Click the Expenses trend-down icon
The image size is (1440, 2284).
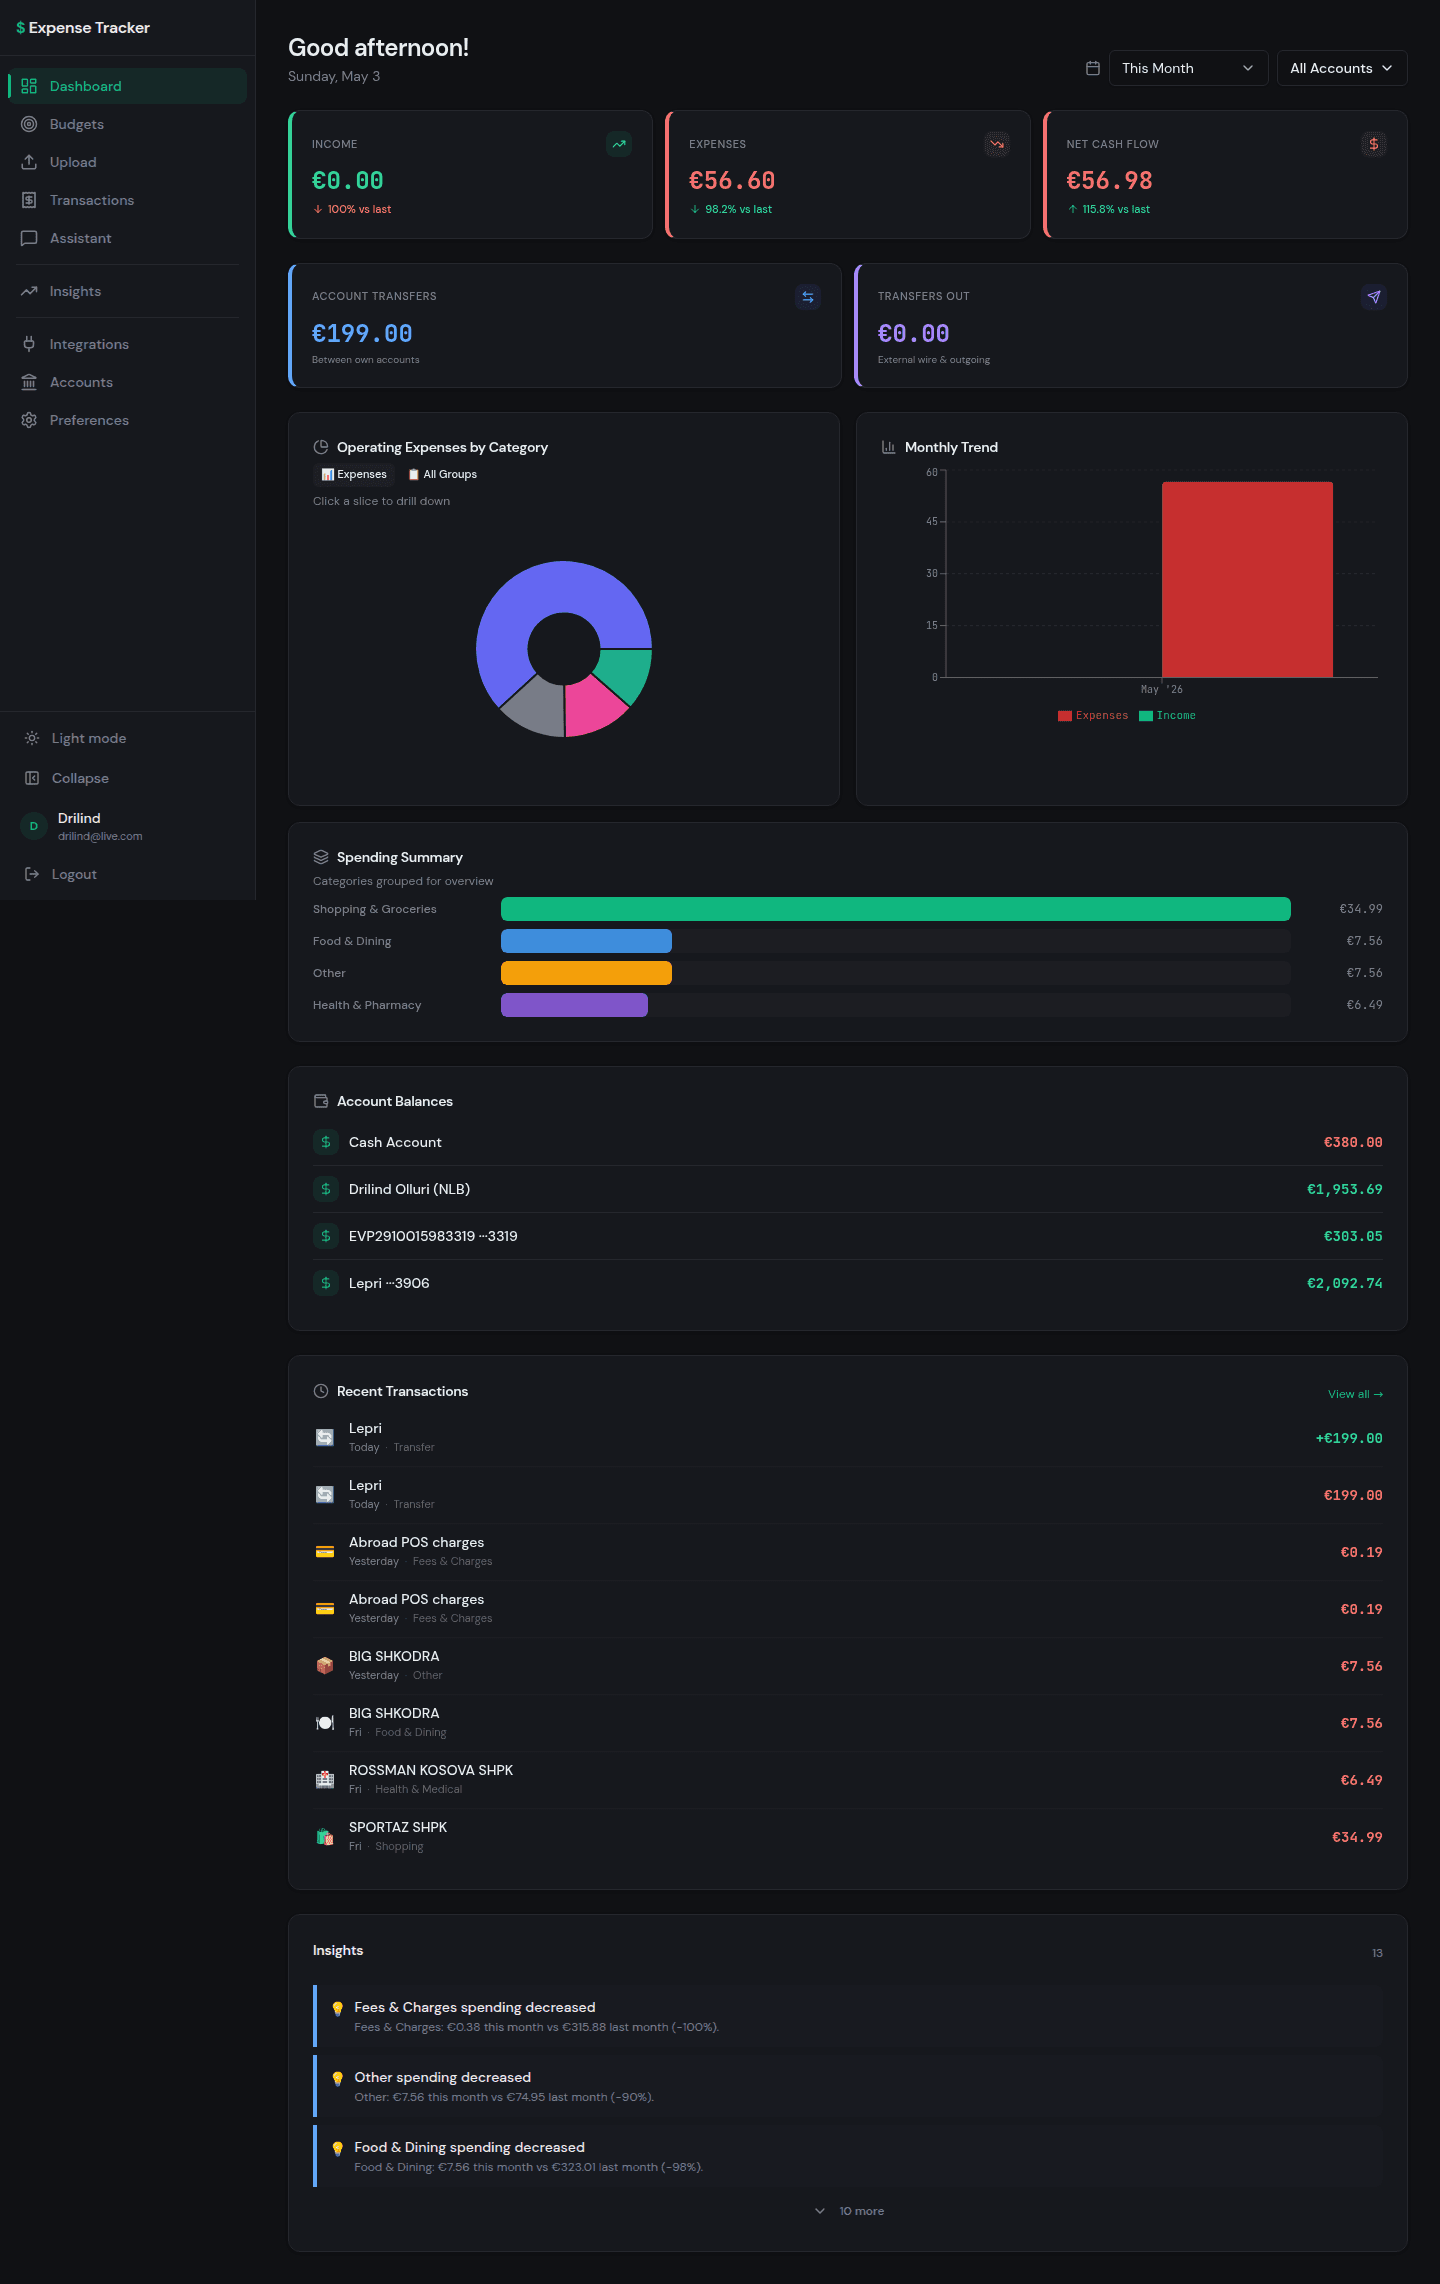(x=997, y=144)
